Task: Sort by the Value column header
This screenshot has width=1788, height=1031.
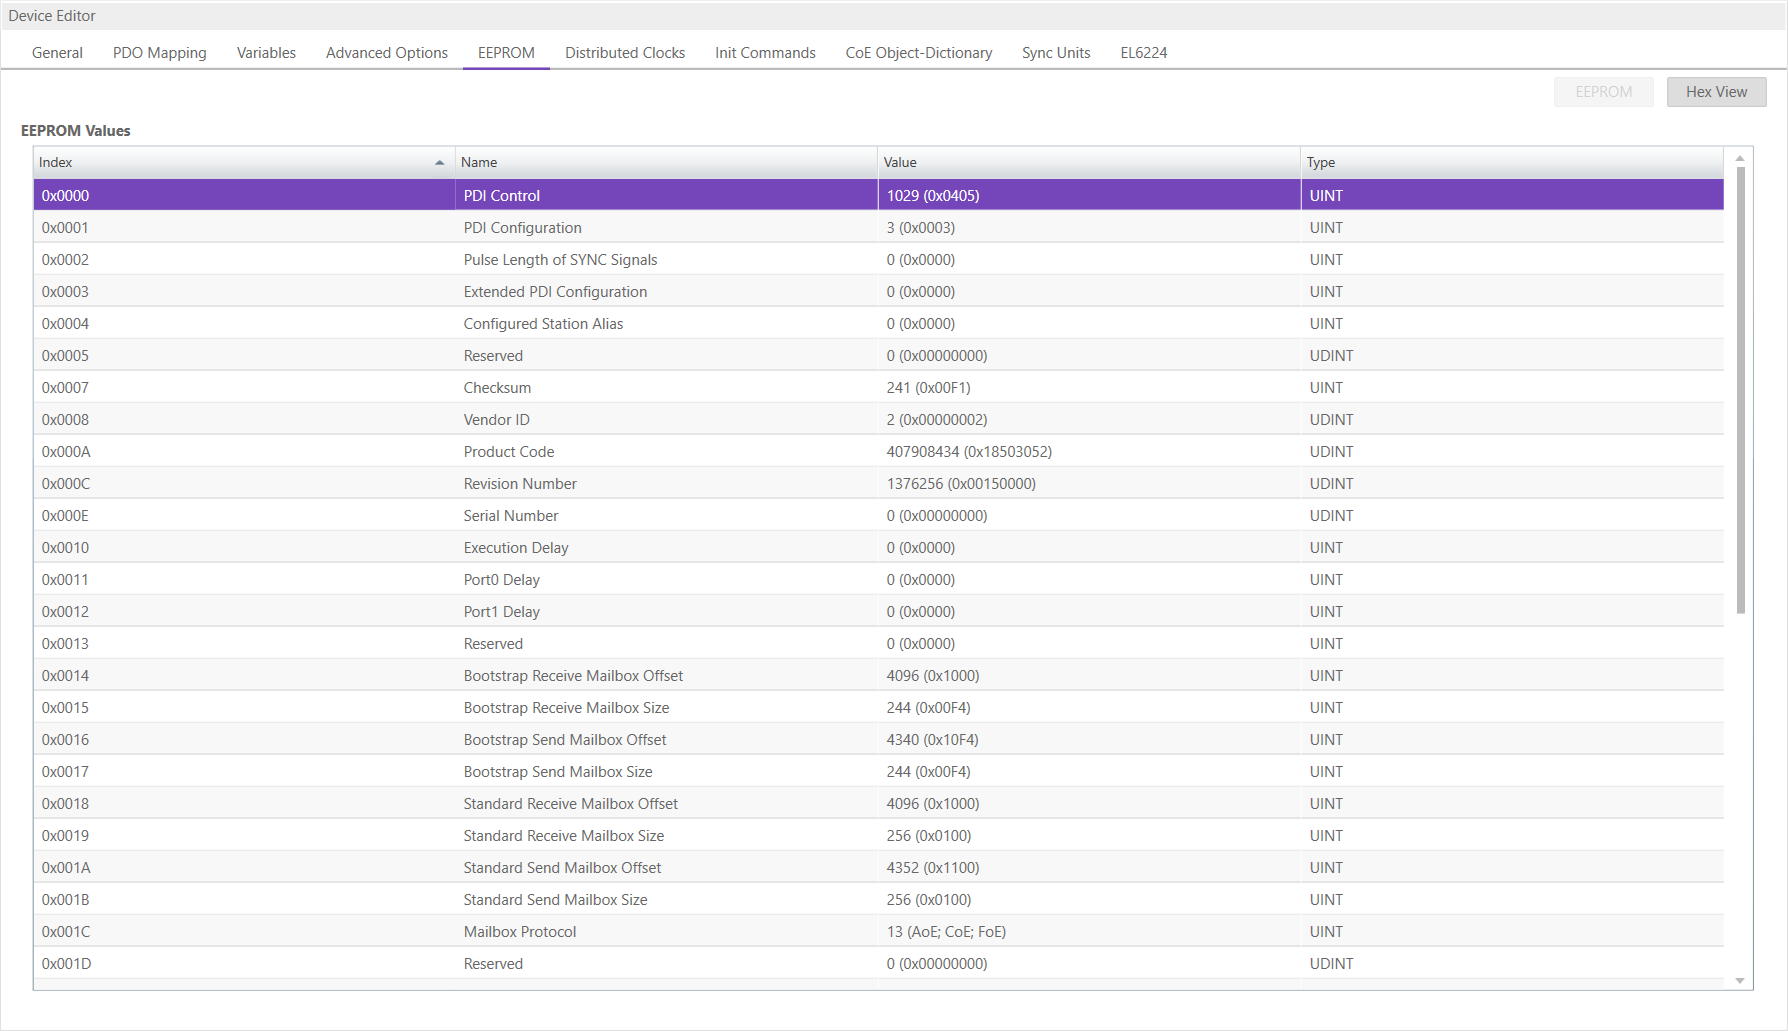Action: (1088, 163)
